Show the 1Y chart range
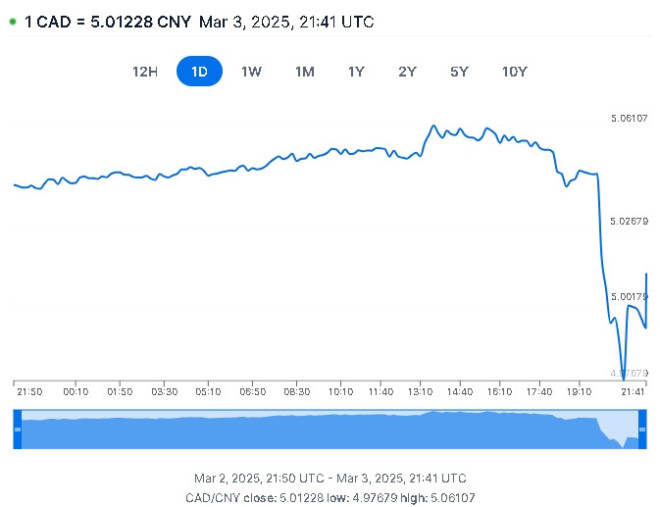This screenshot has width=660, height=507. click(356, 72)
